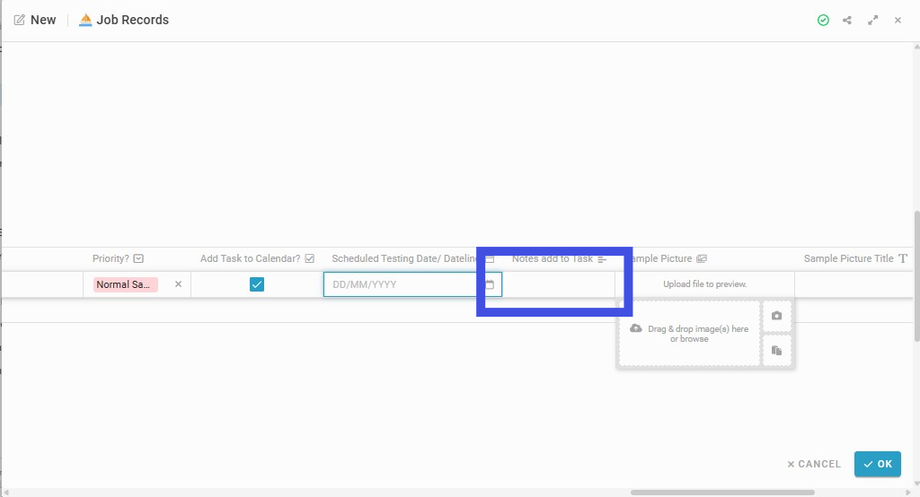
Task: Click the Notes add to Task column text icon
Action: pyautogui.click(x=602, y=259)
